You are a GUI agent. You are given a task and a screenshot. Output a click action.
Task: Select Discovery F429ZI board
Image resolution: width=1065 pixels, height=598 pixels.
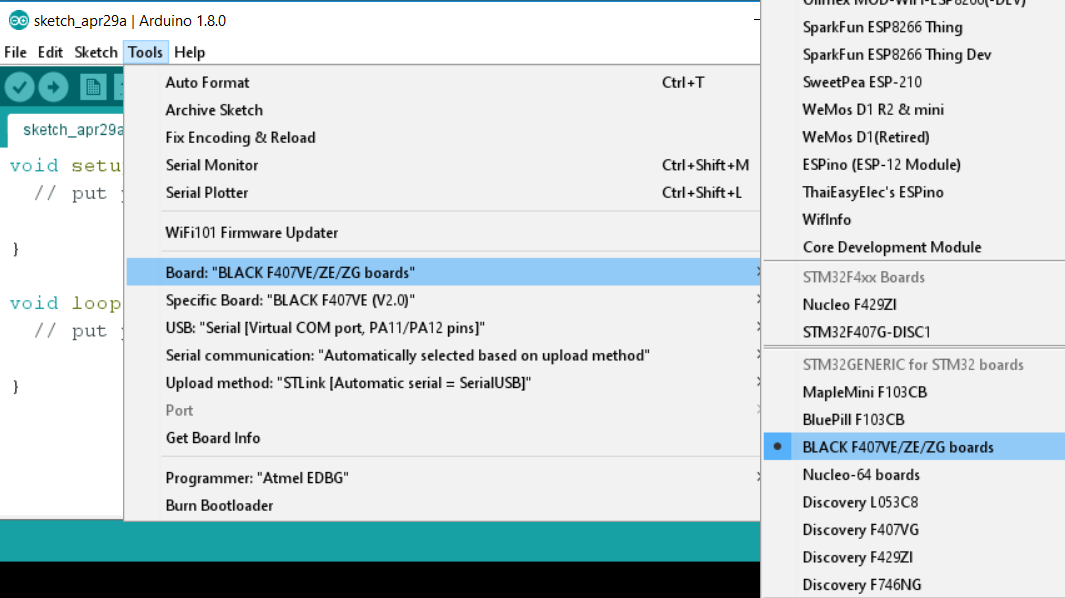click(914, 557)
